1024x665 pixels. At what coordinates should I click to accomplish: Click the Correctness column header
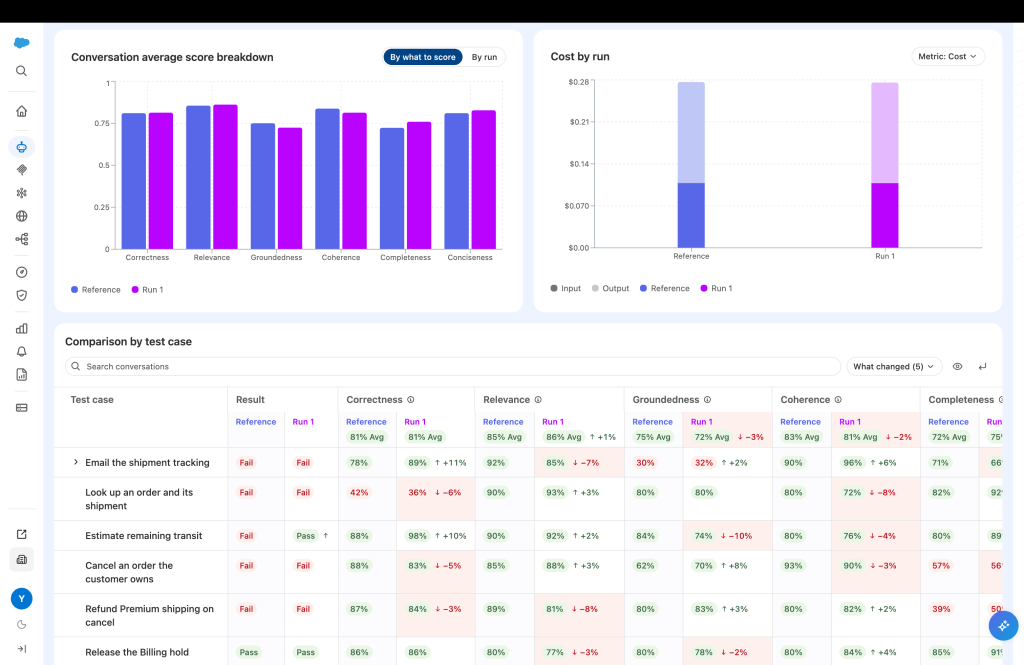374,400
